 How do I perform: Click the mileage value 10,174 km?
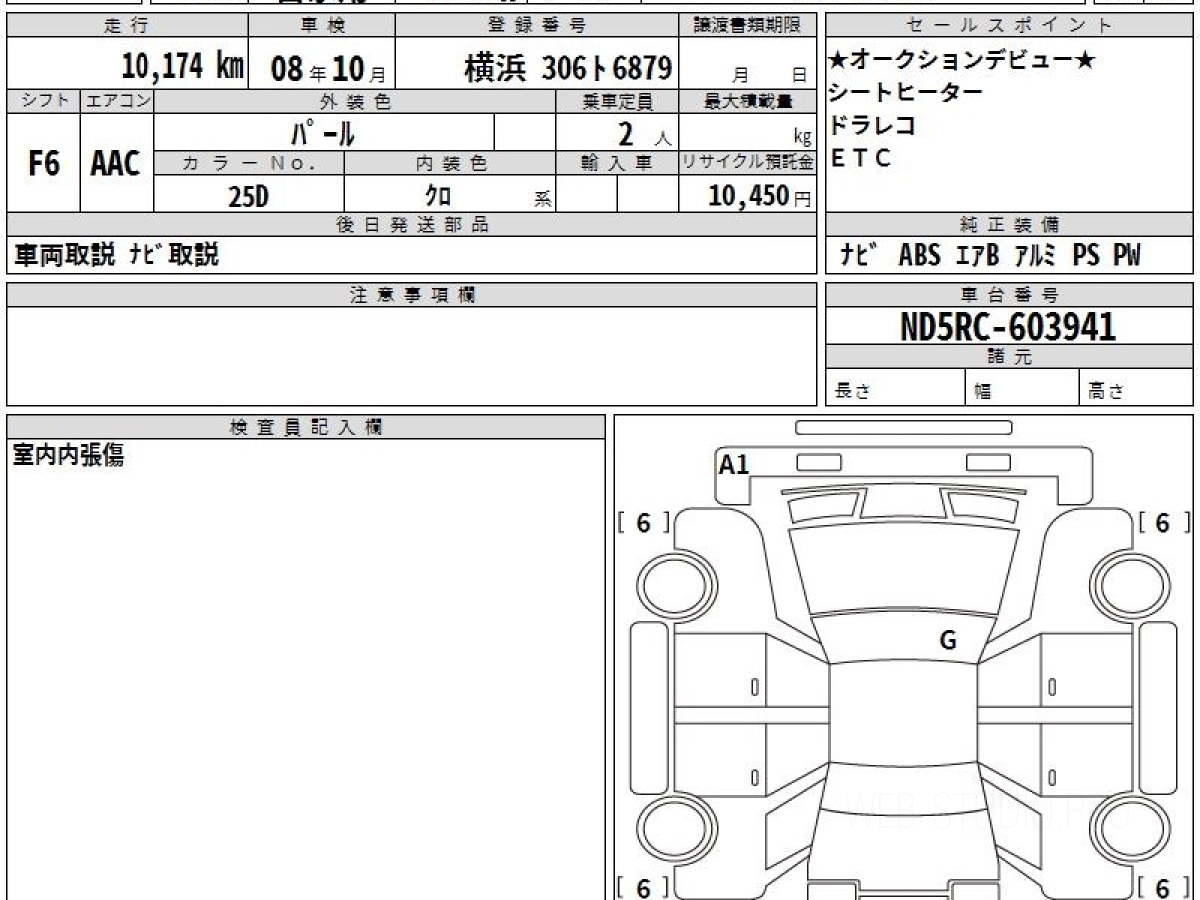click(x=183, y=68)
